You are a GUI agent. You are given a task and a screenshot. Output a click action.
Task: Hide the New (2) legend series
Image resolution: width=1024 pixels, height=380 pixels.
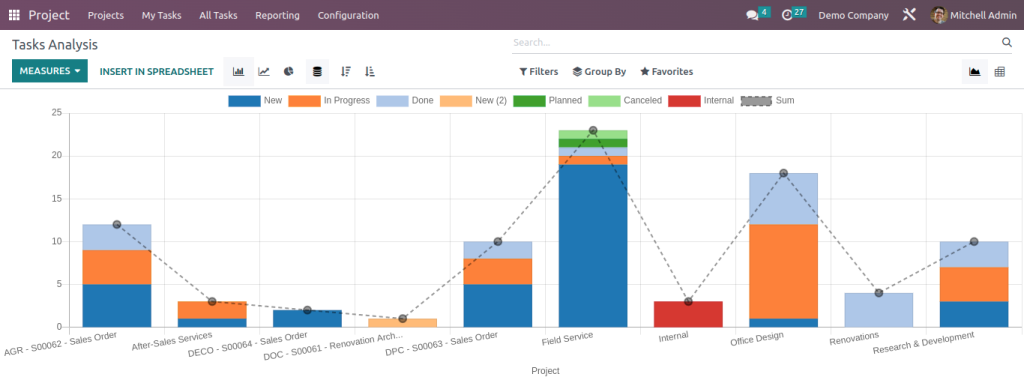(x=473, y=101)
